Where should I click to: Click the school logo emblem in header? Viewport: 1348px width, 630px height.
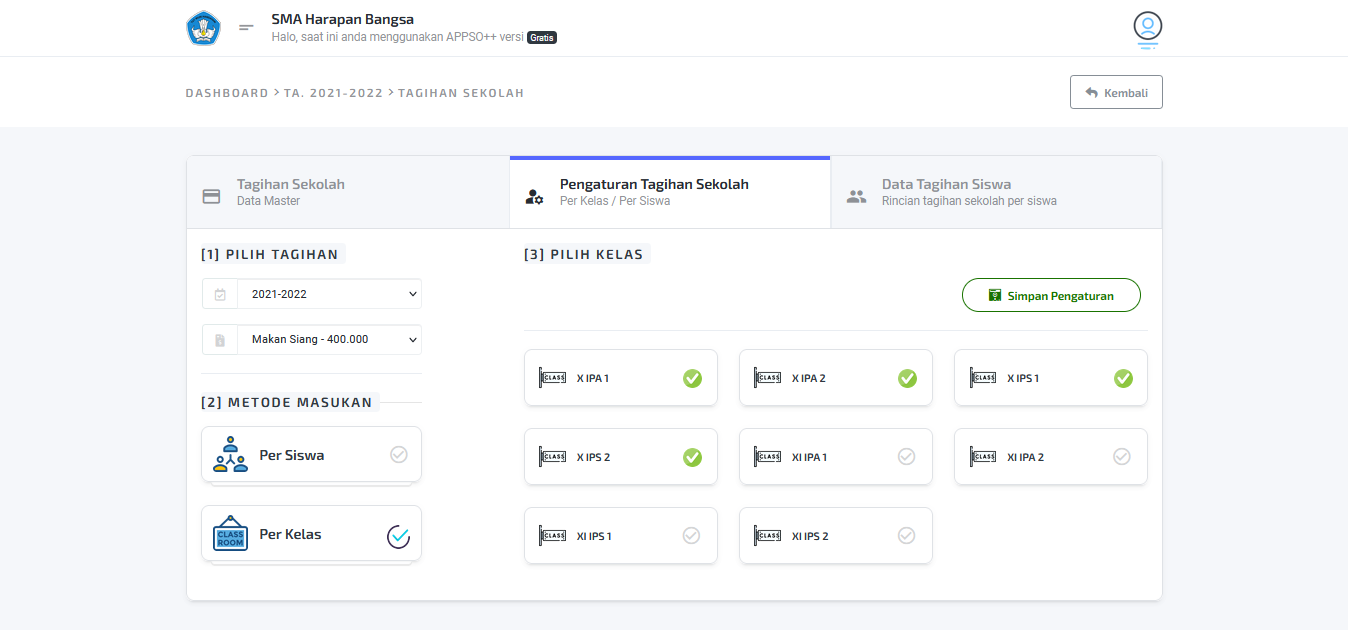pos(203,28)
